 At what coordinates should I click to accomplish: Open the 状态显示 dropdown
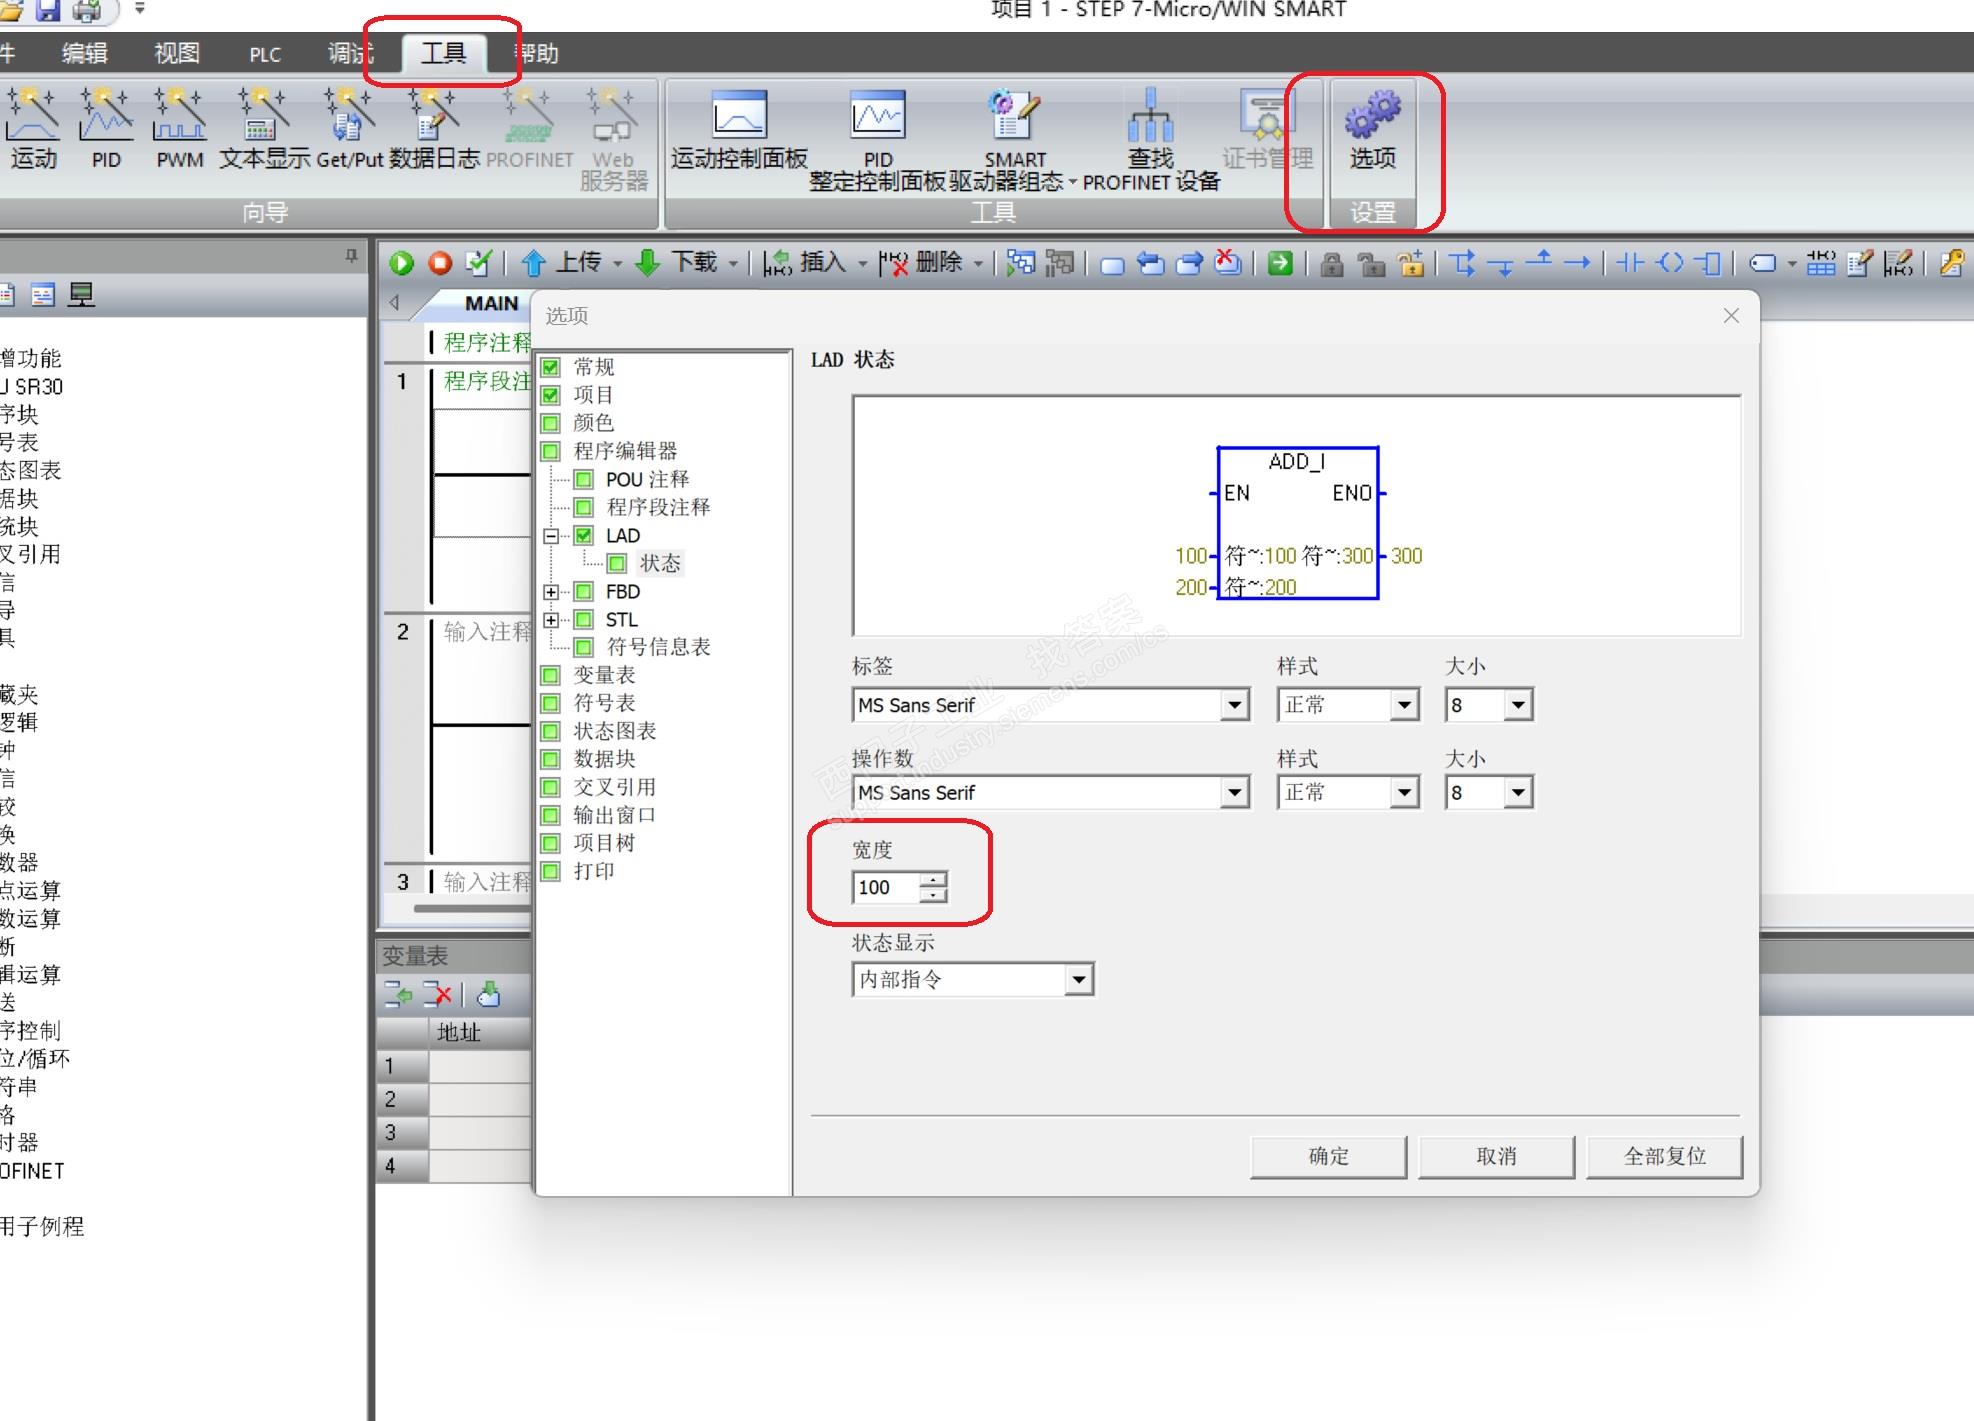point(1078,979)
